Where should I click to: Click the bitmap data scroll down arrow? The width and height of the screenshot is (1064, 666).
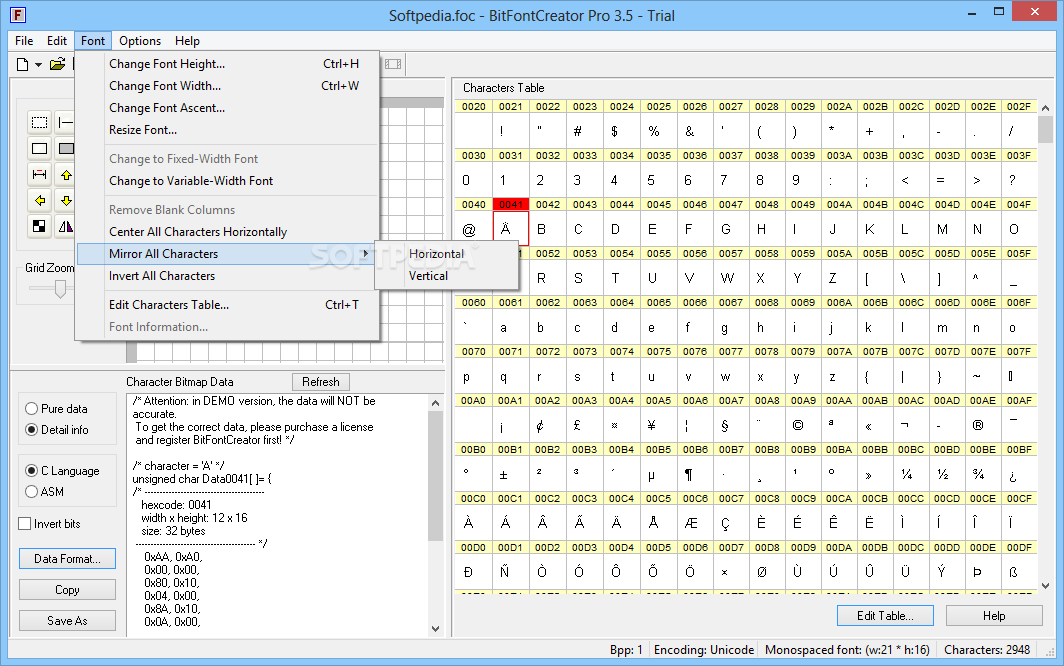[x=436, y=629]
